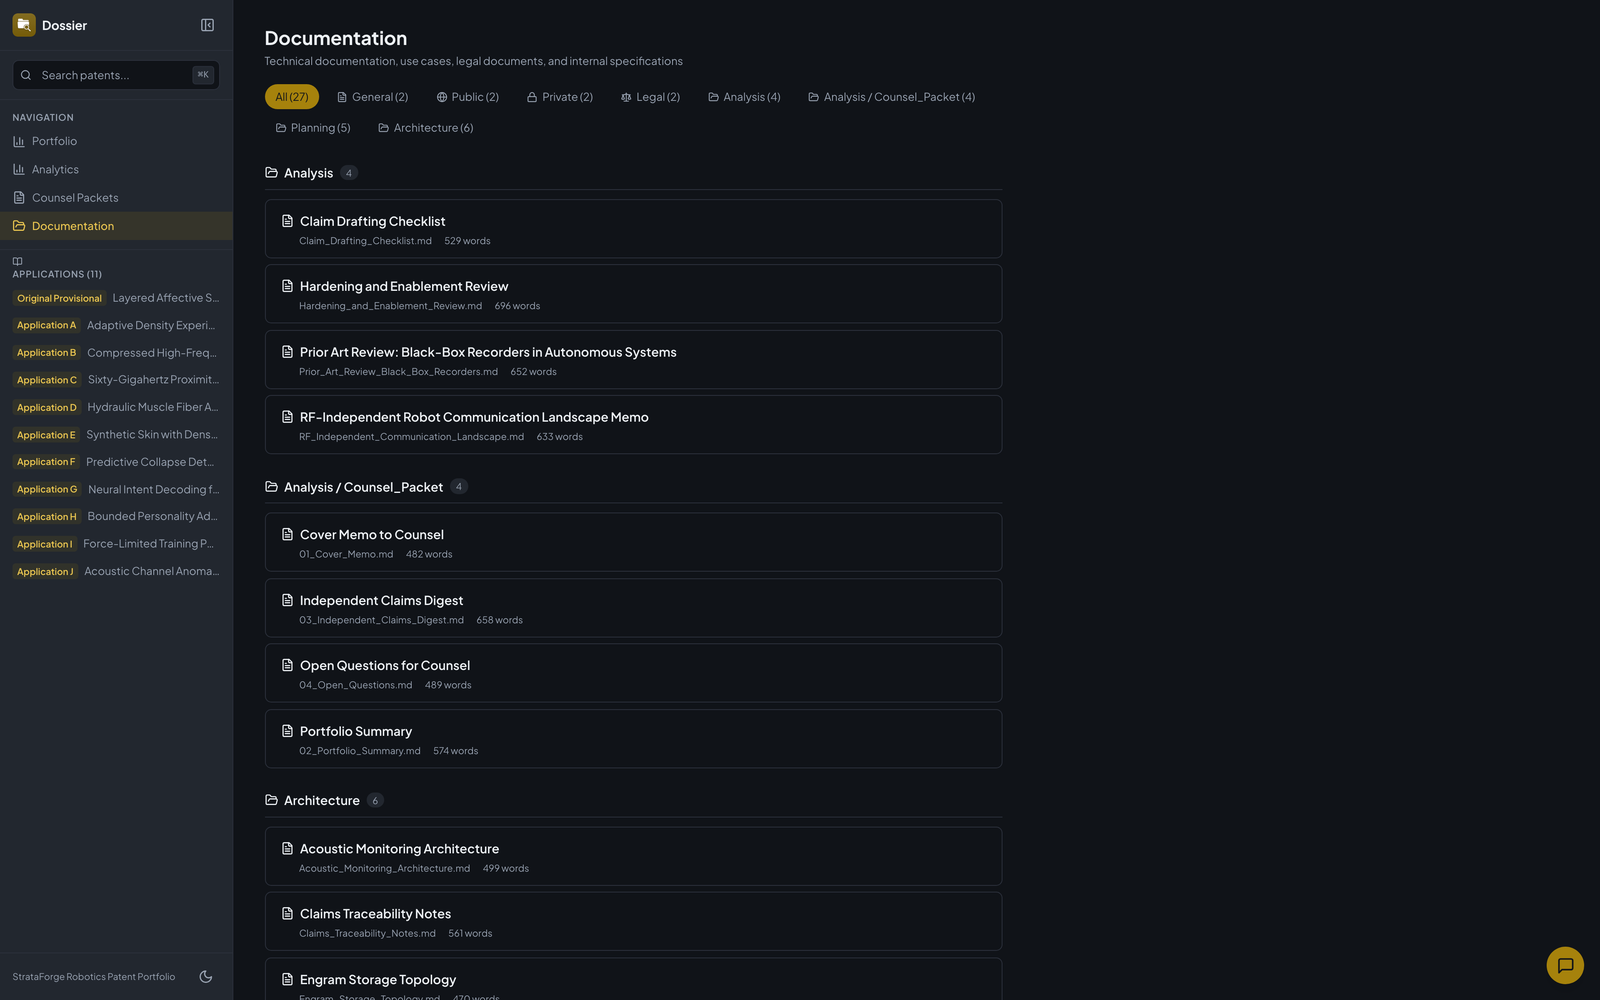1600x1000 pixels.
Task: Click the Portfolio chart icon
Action: [19, 141]
